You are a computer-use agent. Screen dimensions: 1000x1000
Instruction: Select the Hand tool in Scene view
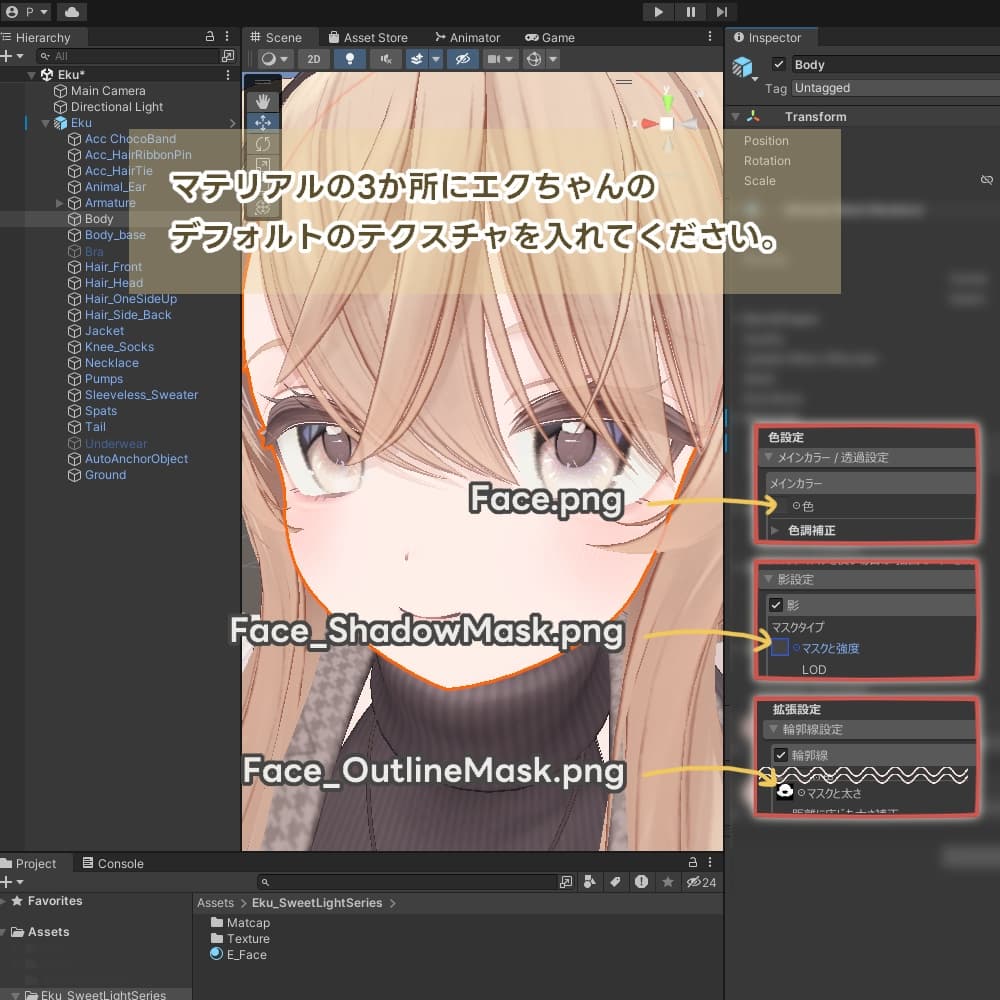[263, 101]
